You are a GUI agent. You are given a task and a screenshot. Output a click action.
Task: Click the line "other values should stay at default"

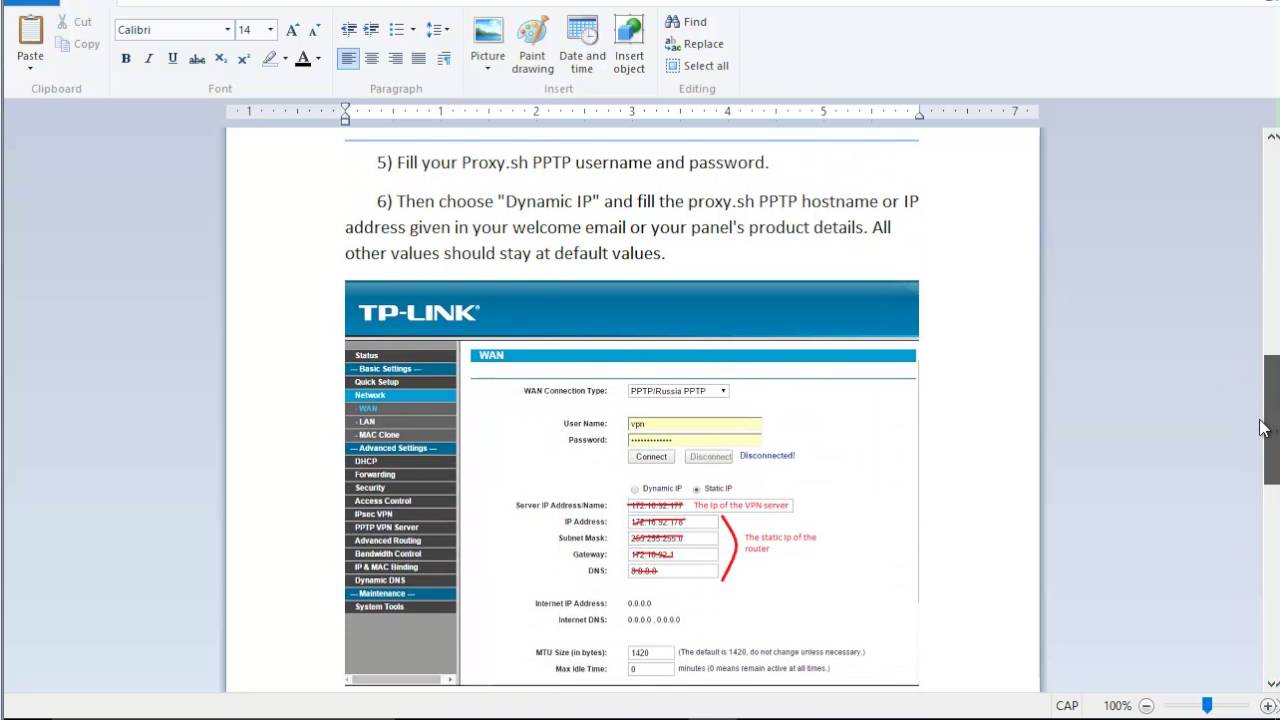coord(505,253)
